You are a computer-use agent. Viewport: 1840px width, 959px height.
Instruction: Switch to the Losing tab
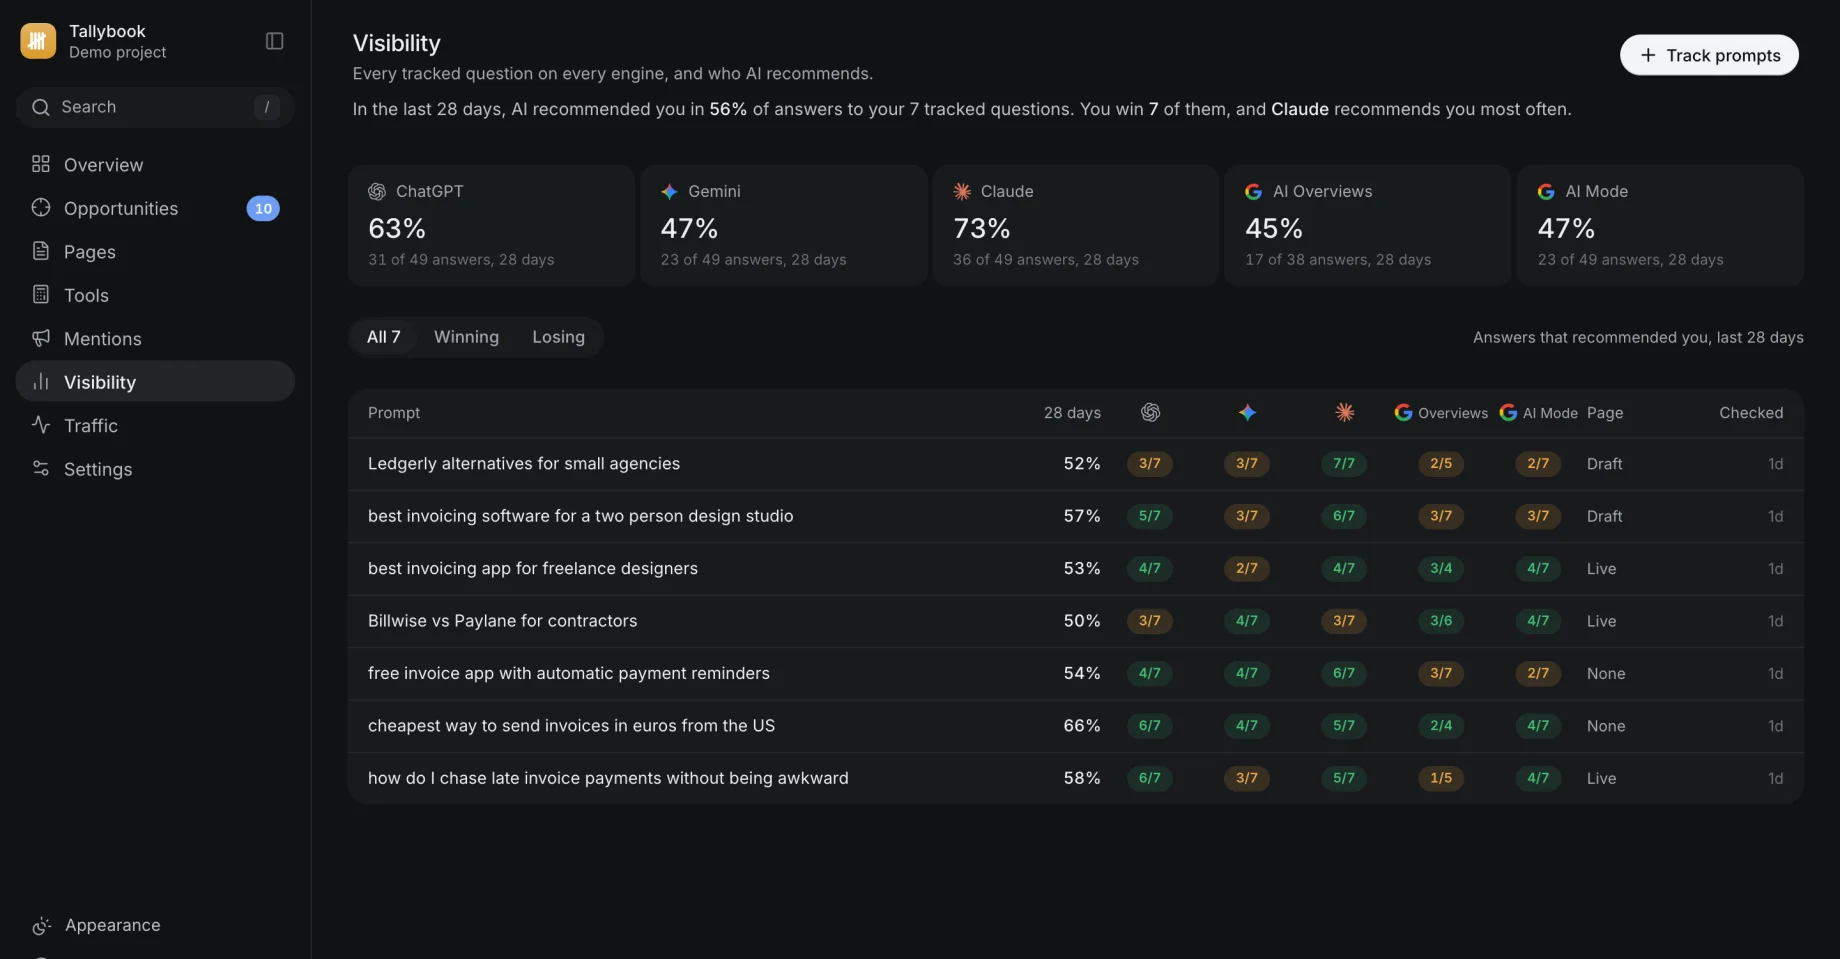pyautogui.click(x=558, y=337)
